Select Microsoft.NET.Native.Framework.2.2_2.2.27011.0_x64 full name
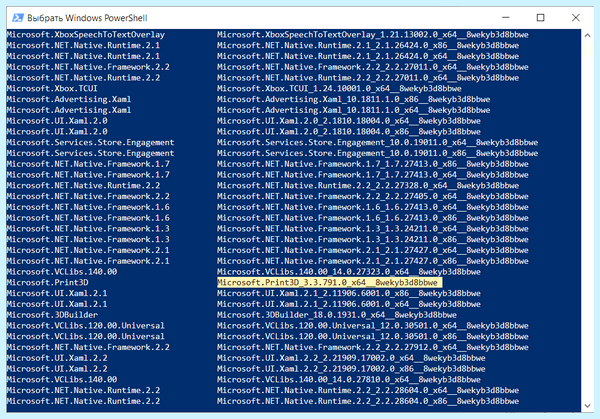600x419 pixels. point(373,67)
